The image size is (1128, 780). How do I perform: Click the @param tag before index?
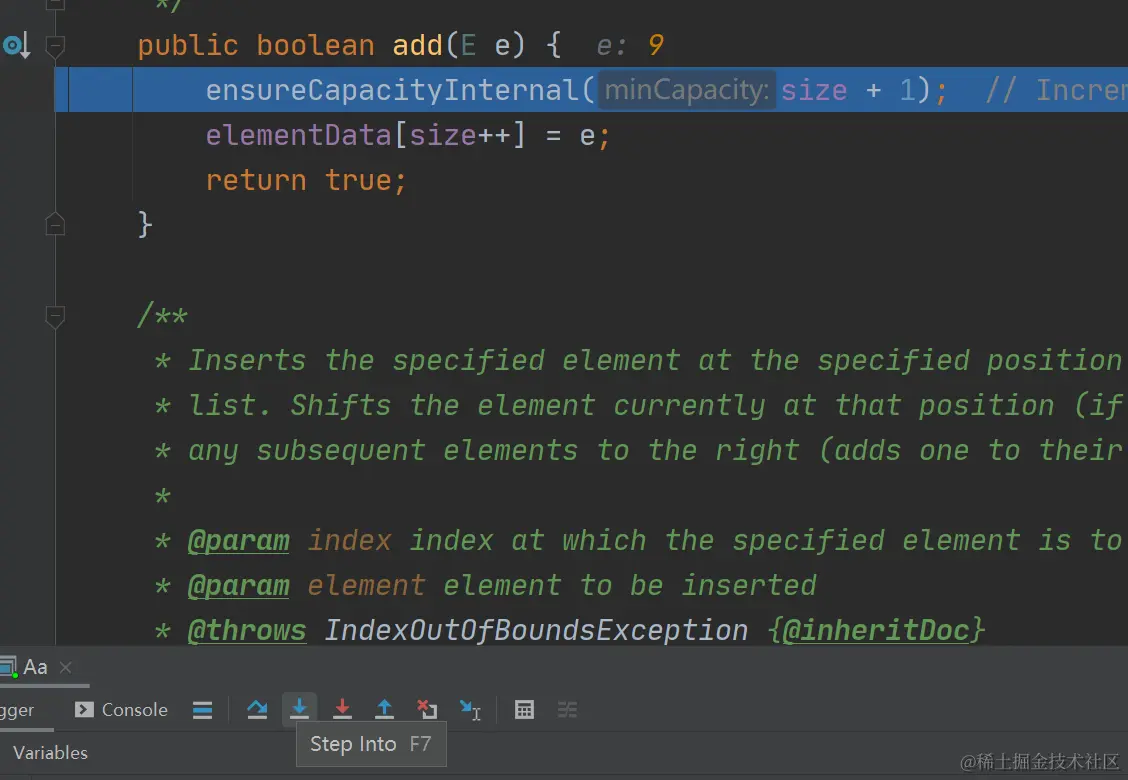pos(238,541)
